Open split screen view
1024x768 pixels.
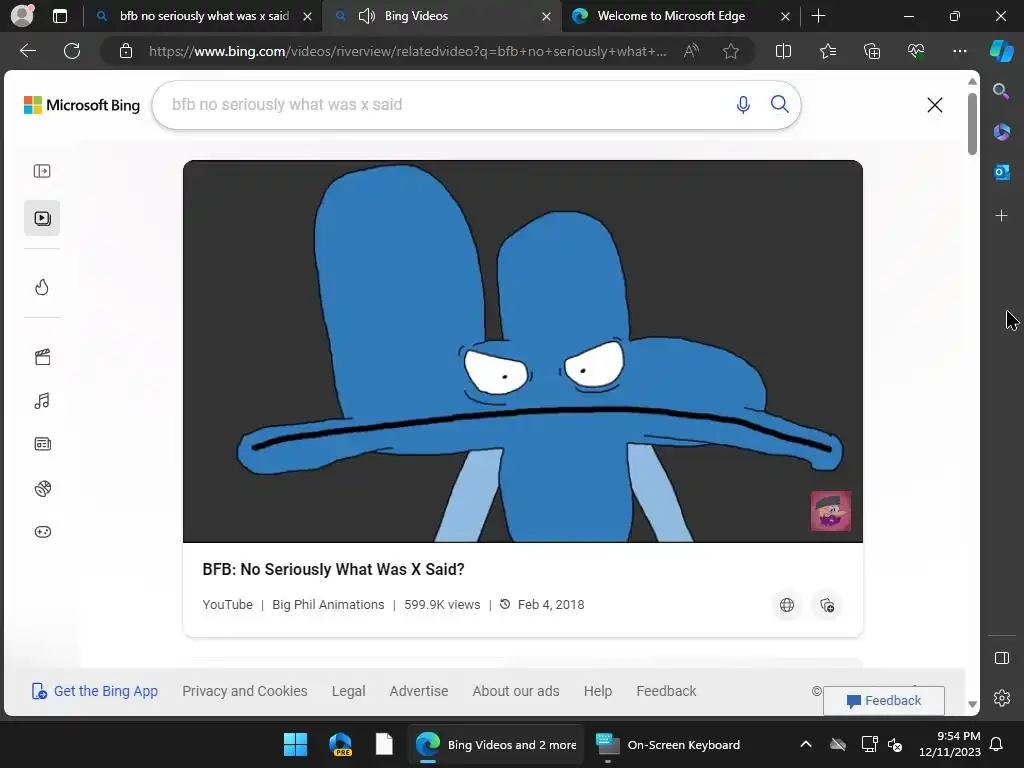(783, 51)
